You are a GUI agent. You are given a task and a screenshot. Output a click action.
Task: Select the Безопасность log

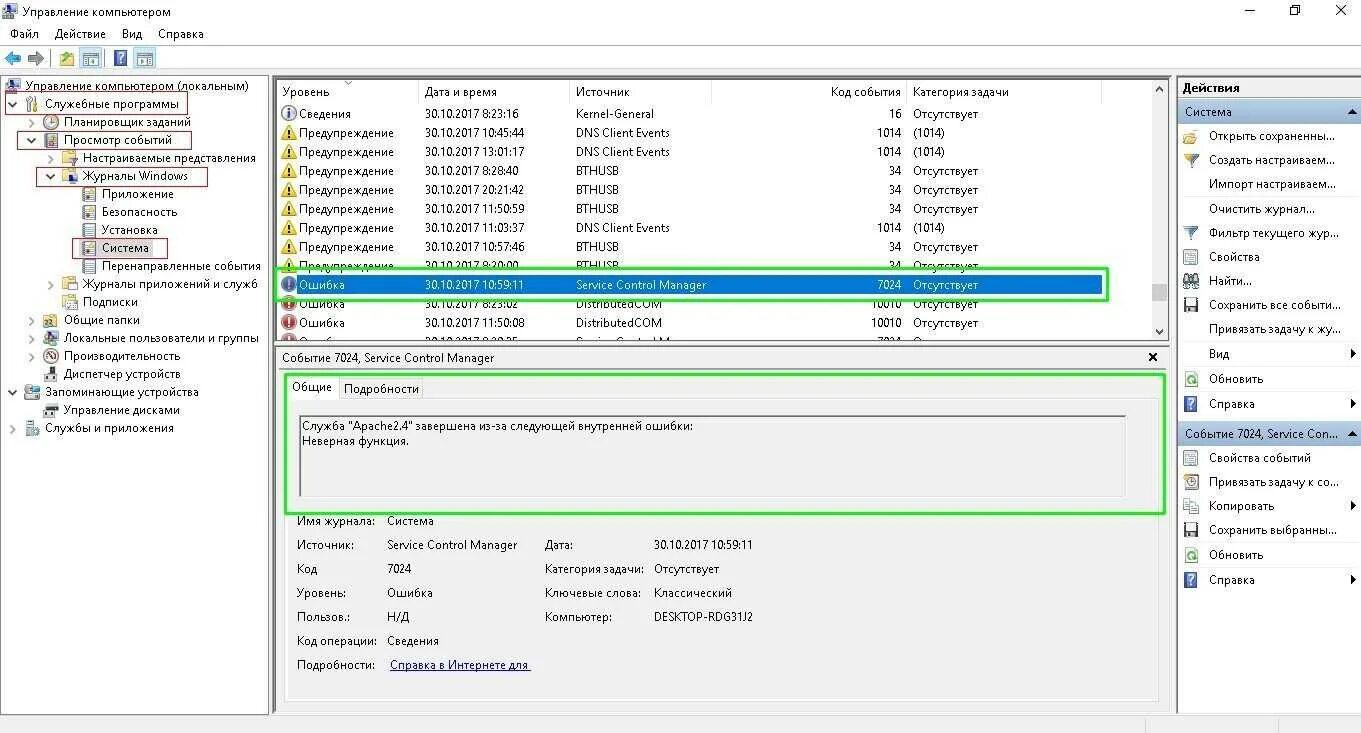point(139,212)
